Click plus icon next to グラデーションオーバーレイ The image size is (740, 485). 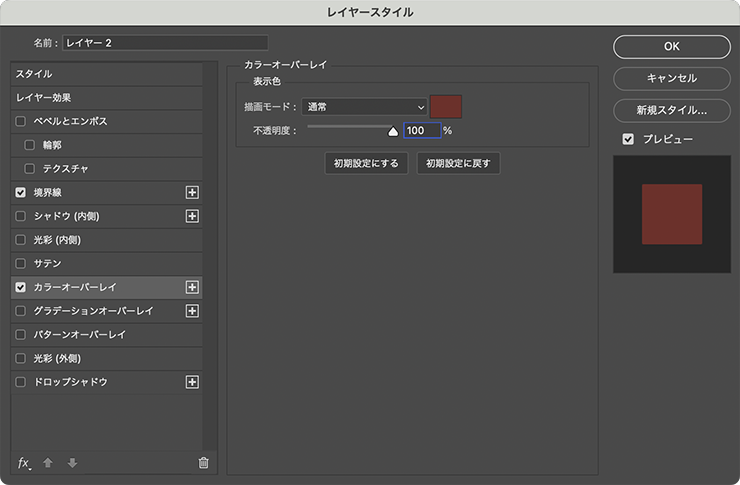(193, 311)
